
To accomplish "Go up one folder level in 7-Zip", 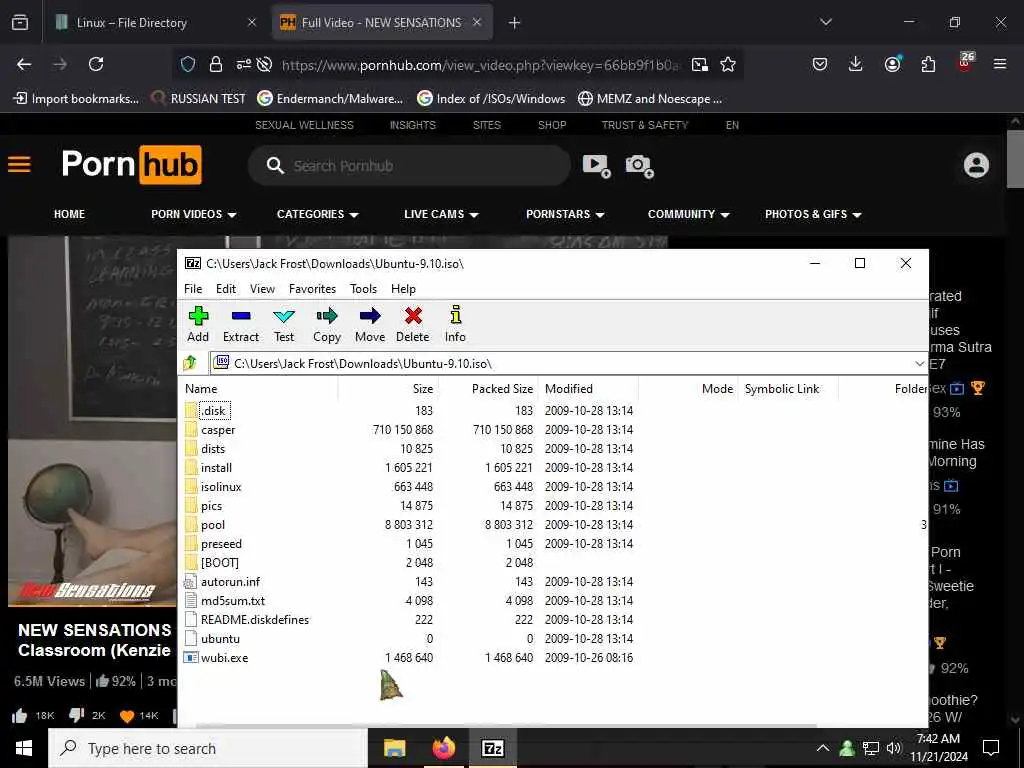I will (x=190, y=362).
